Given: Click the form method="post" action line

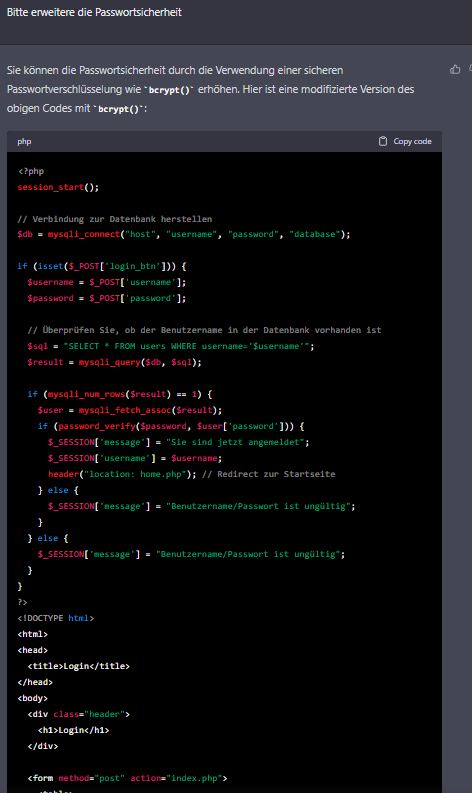Looking at the screenshot, I should pyautogui.click(x=127, y=778).
